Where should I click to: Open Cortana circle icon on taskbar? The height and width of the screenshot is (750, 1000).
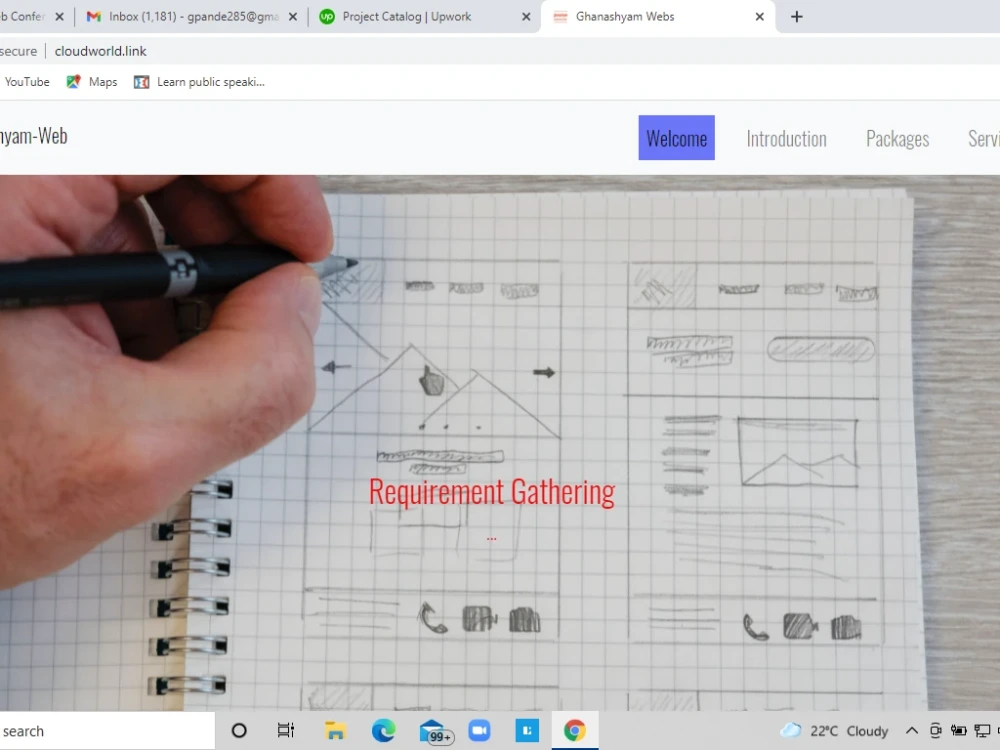[x=239, y=731]
